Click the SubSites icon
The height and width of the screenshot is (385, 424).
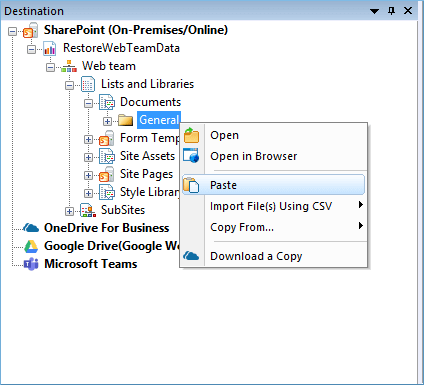click(88, 210)
